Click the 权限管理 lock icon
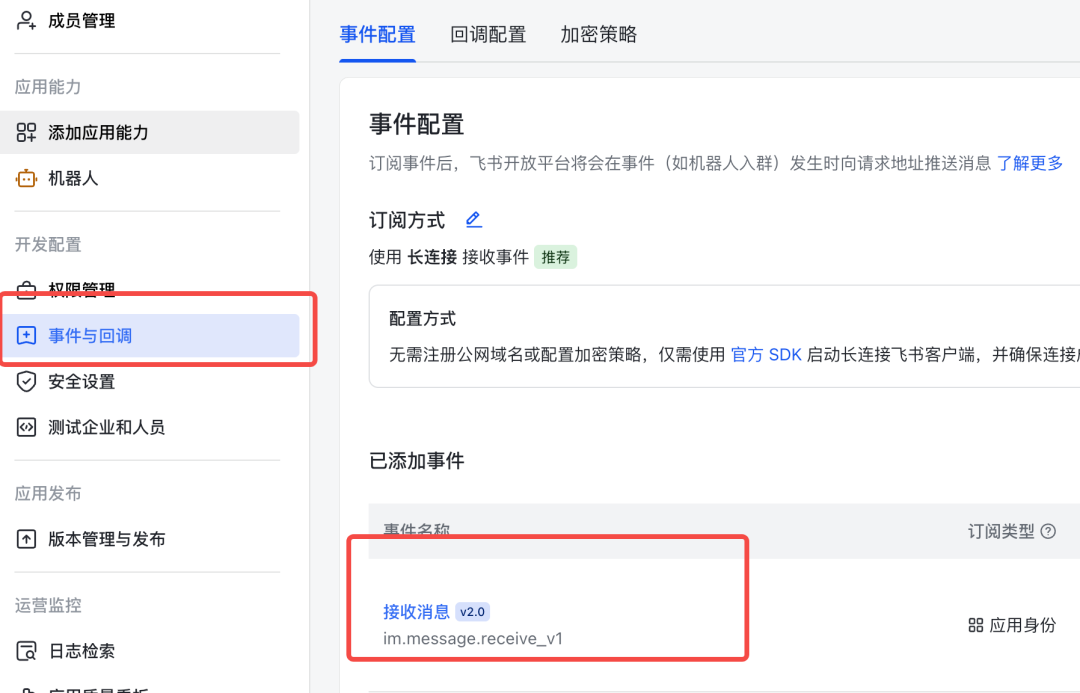The height and width of the screenshot is (693, 1080). coord(25,289)
